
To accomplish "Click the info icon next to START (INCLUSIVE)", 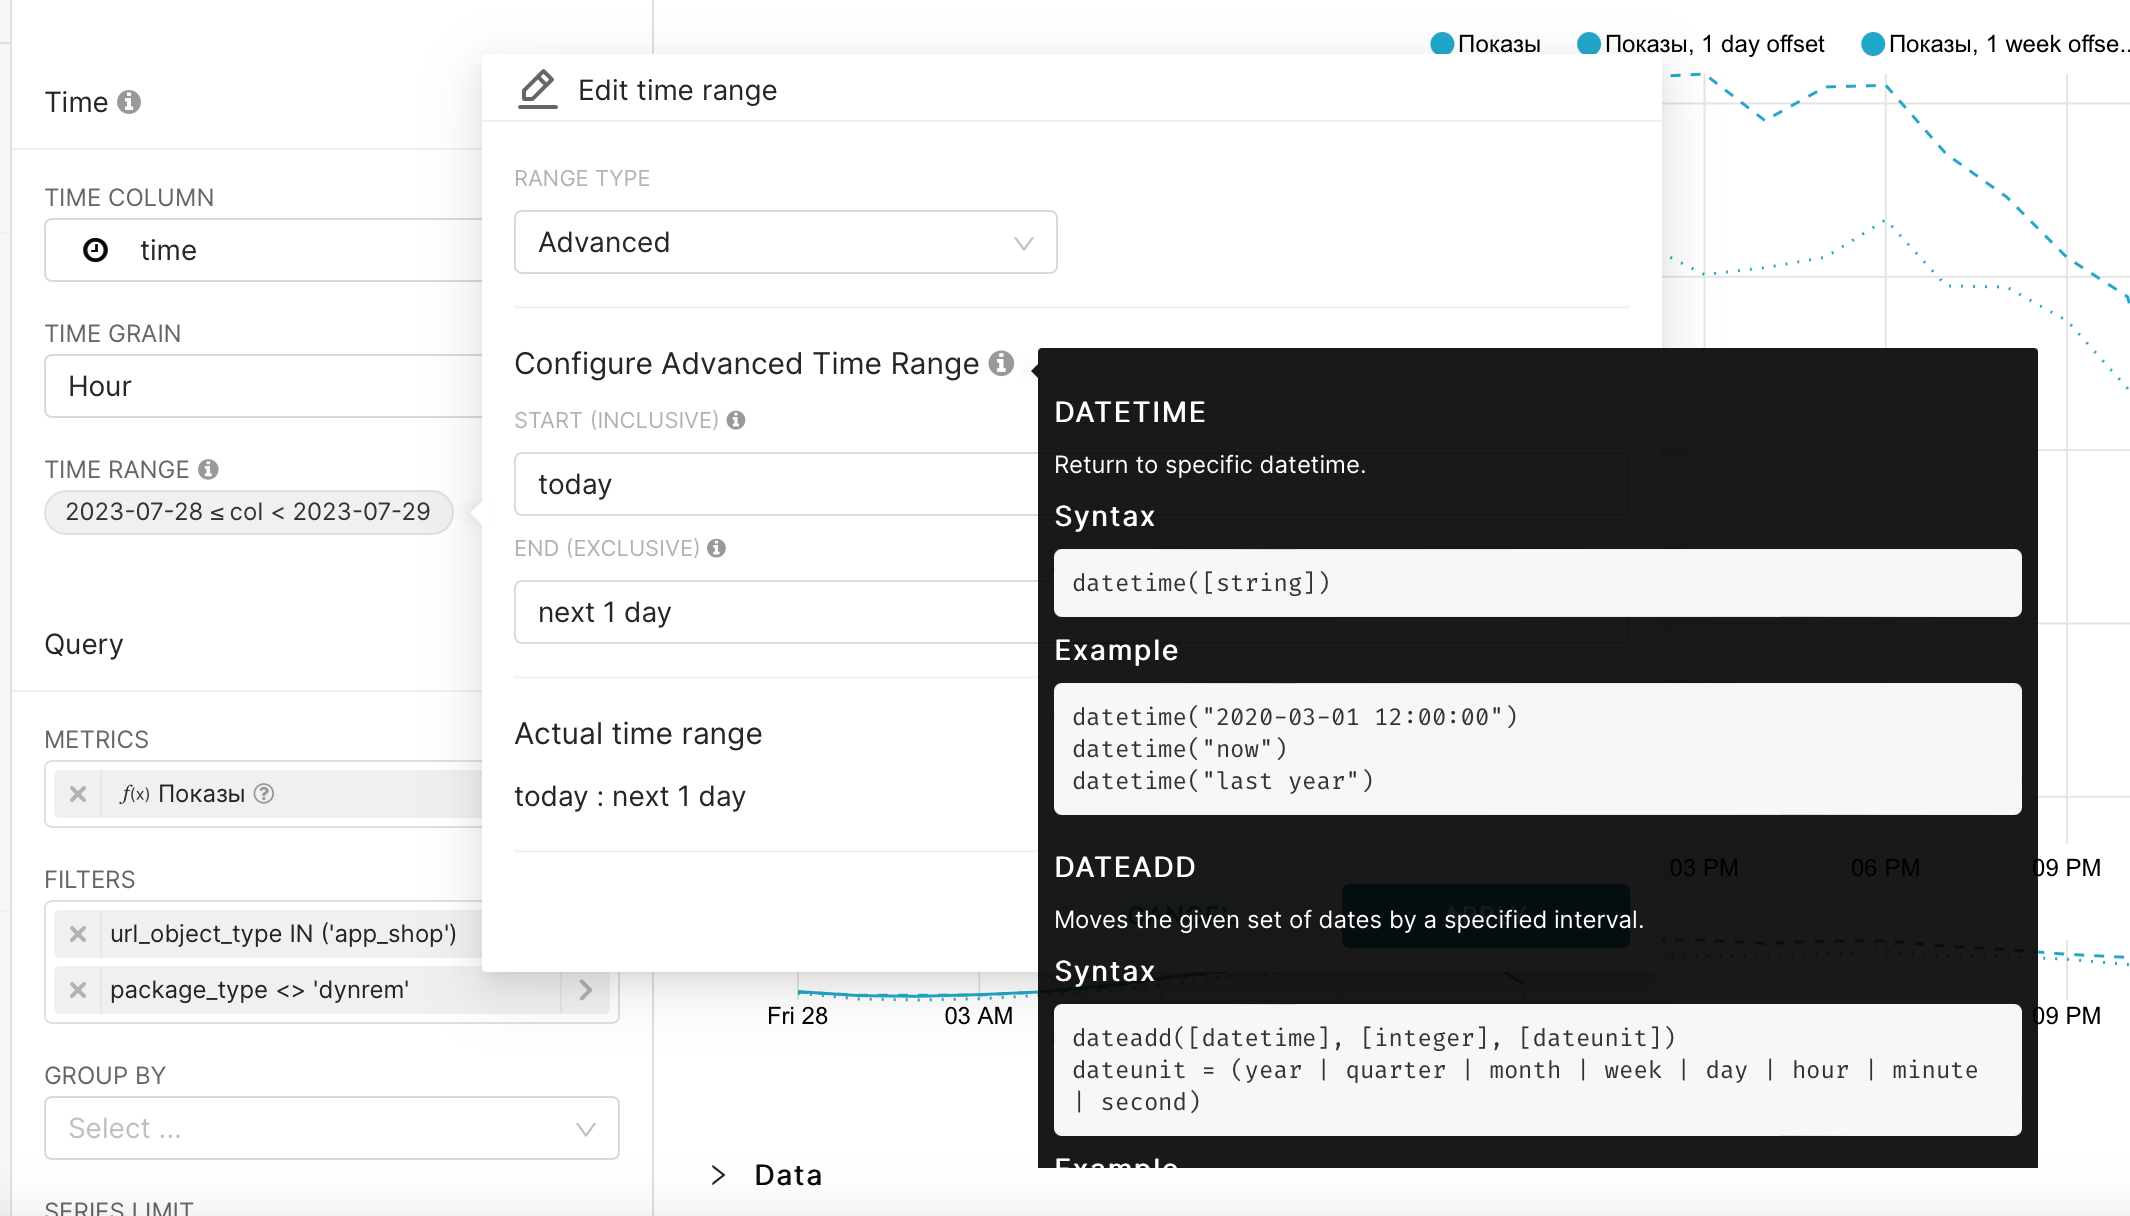I will coord(737,421).
